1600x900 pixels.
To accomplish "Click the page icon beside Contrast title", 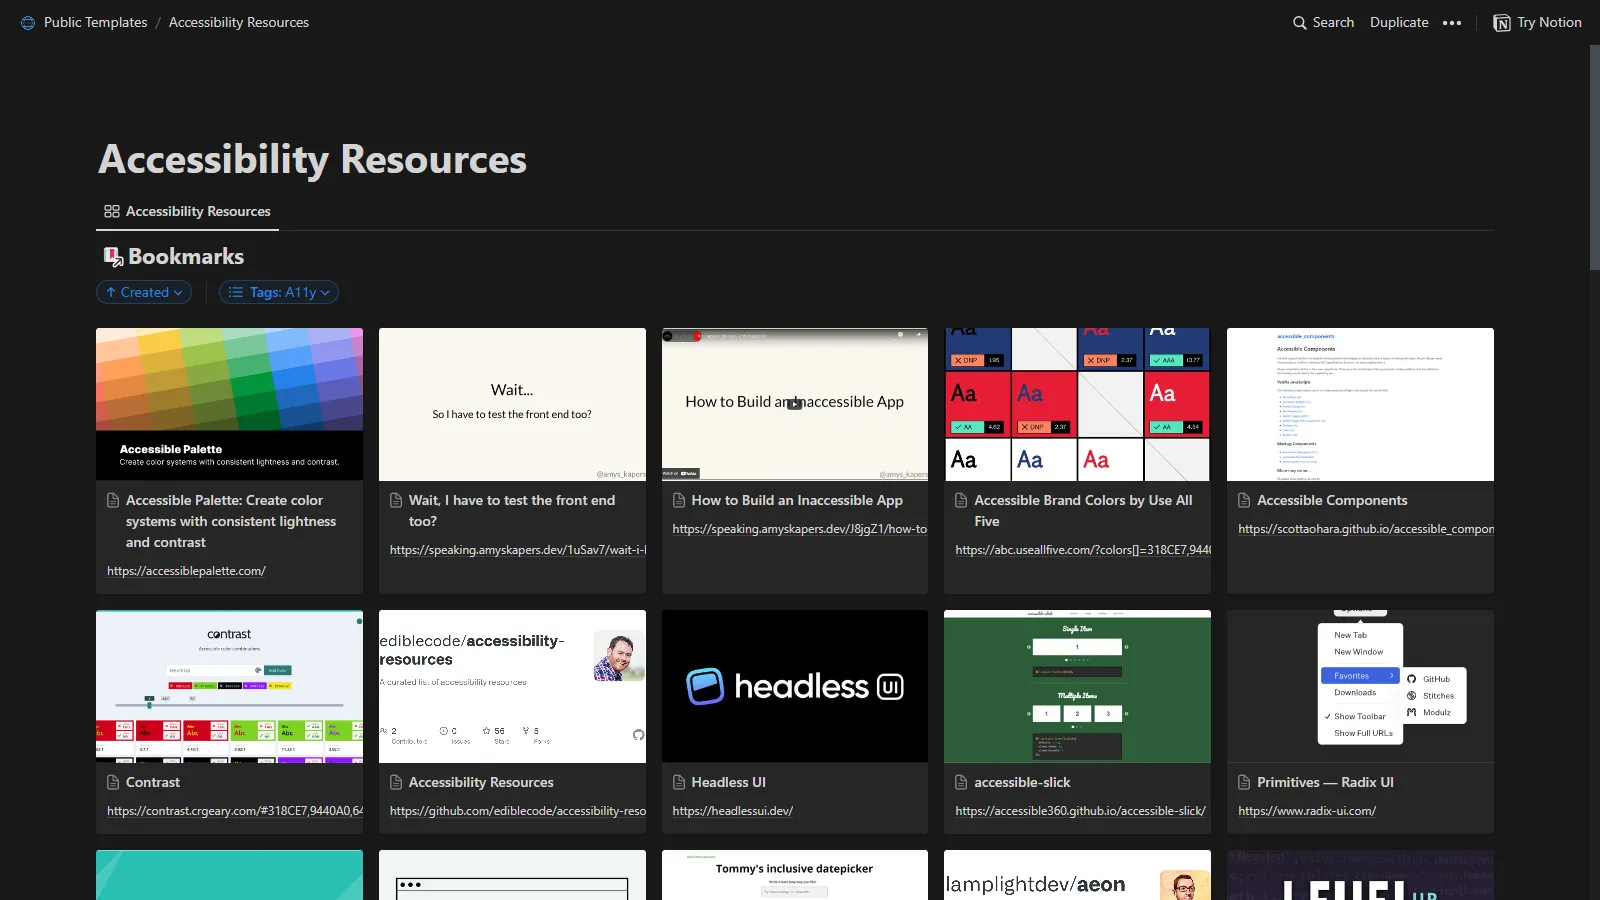I will tap(113, 782).
